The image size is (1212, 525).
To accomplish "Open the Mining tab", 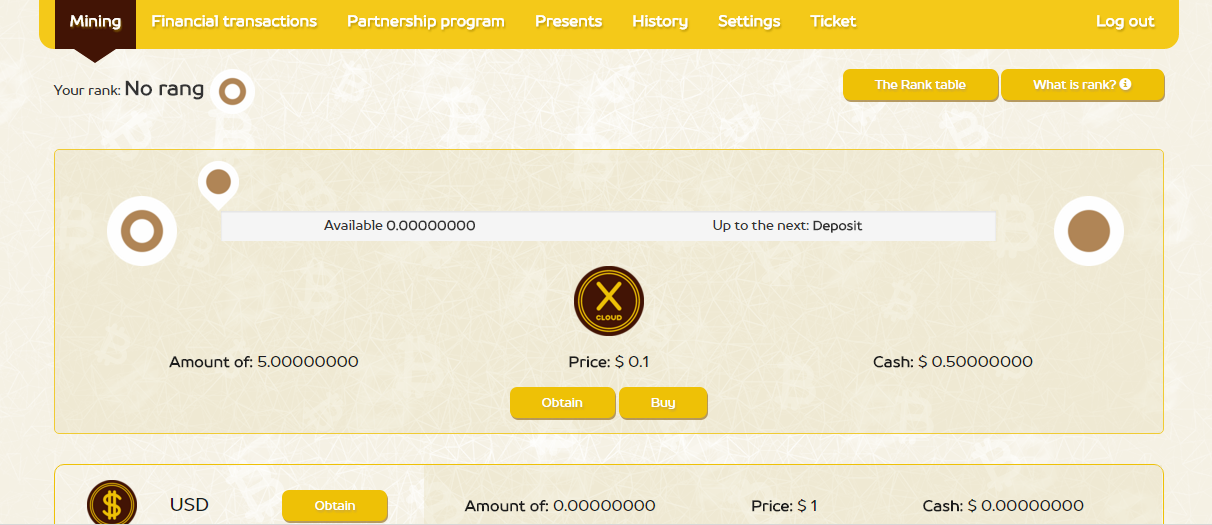I will pos(95,21).
